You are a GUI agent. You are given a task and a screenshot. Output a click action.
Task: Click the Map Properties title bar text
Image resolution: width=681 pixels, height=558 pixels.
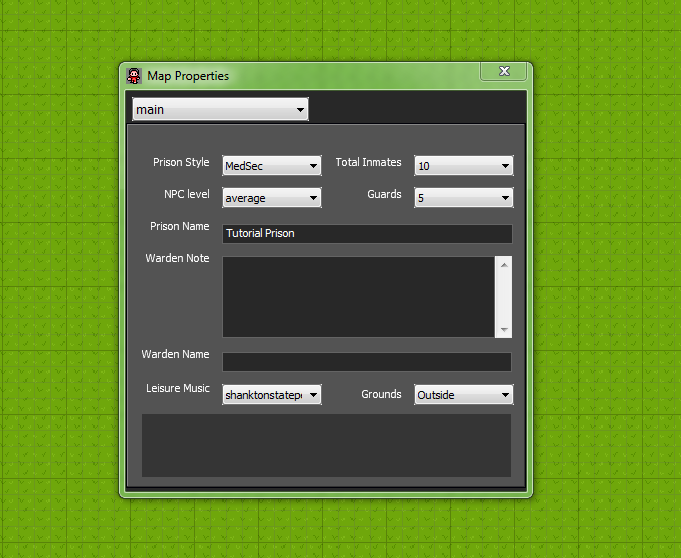pos(188,76)
